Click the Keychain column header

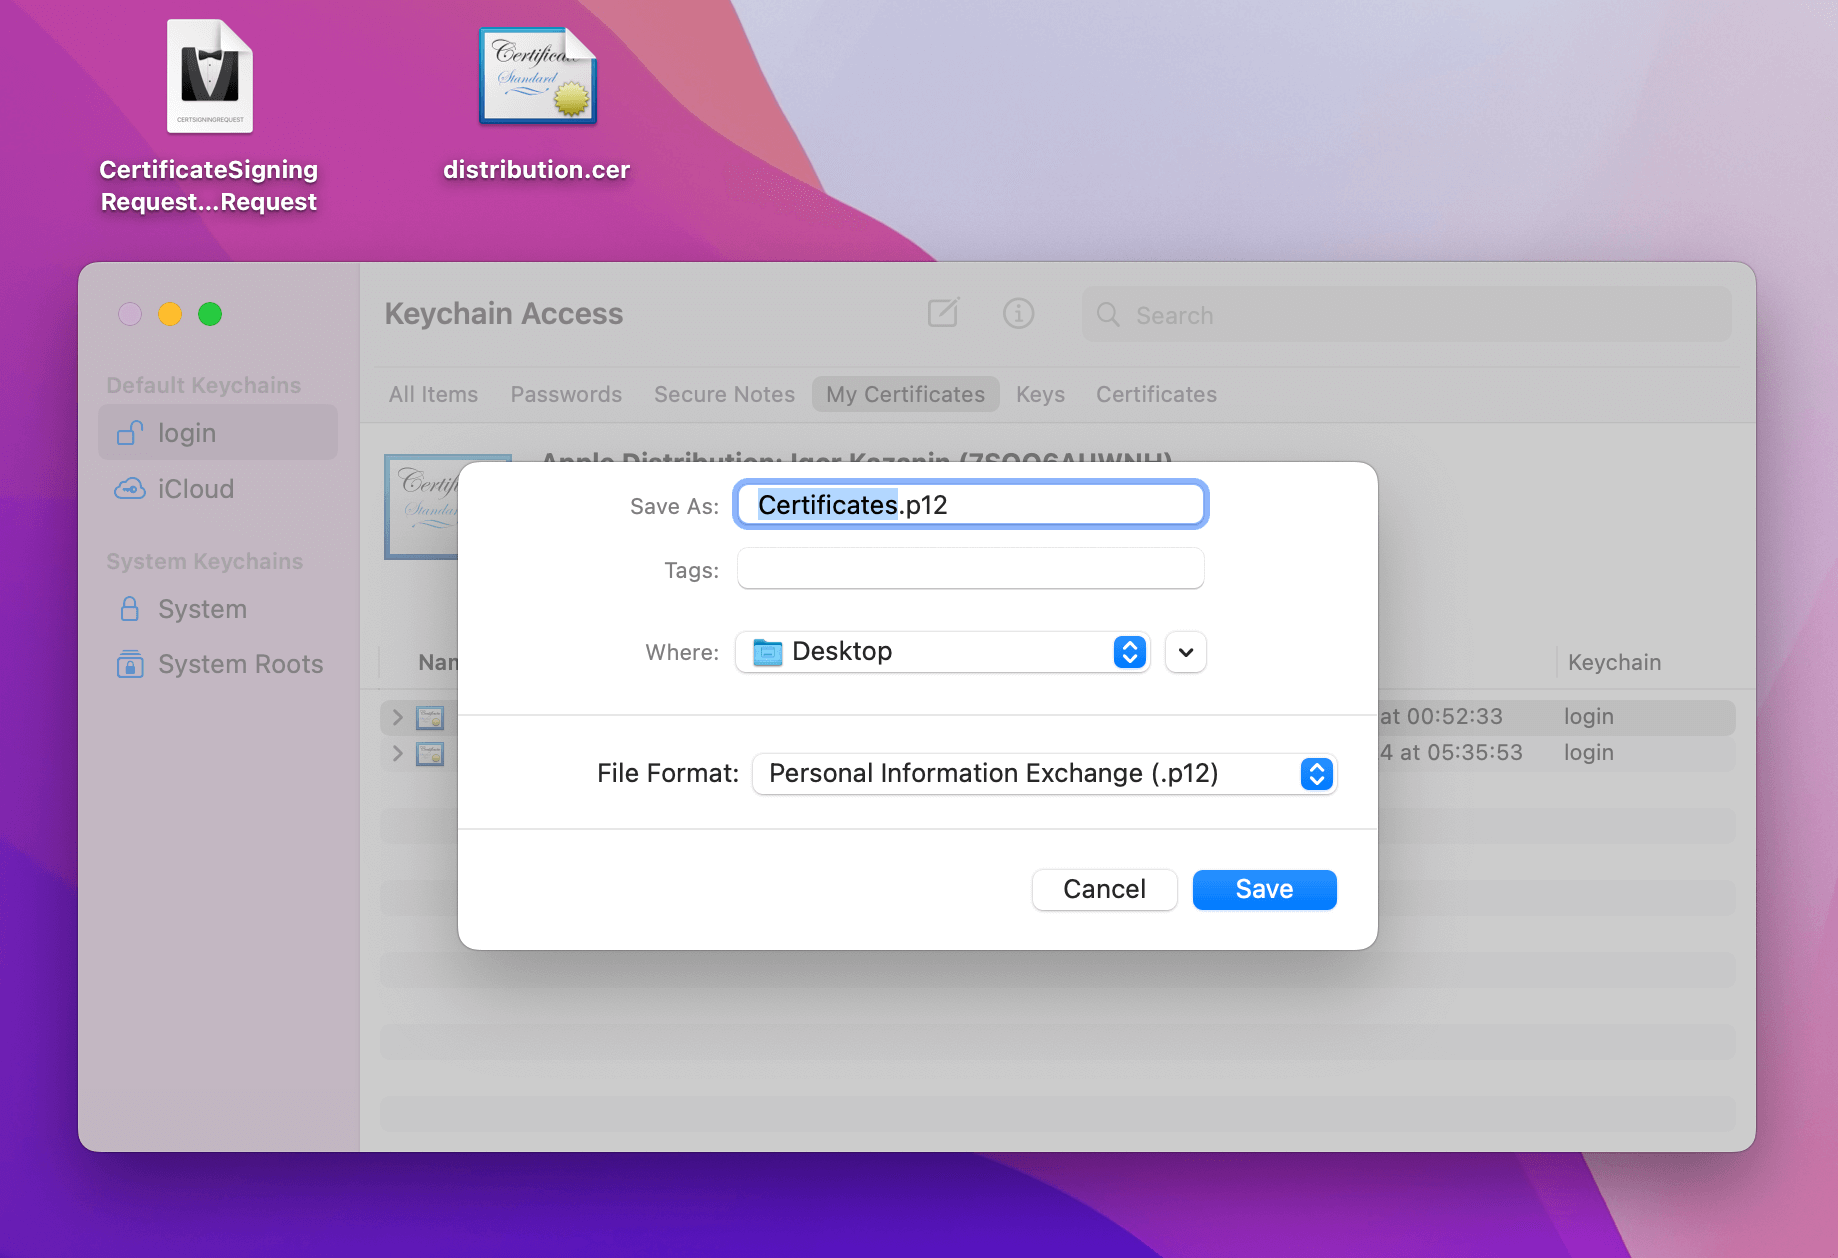coord(1614,662)
